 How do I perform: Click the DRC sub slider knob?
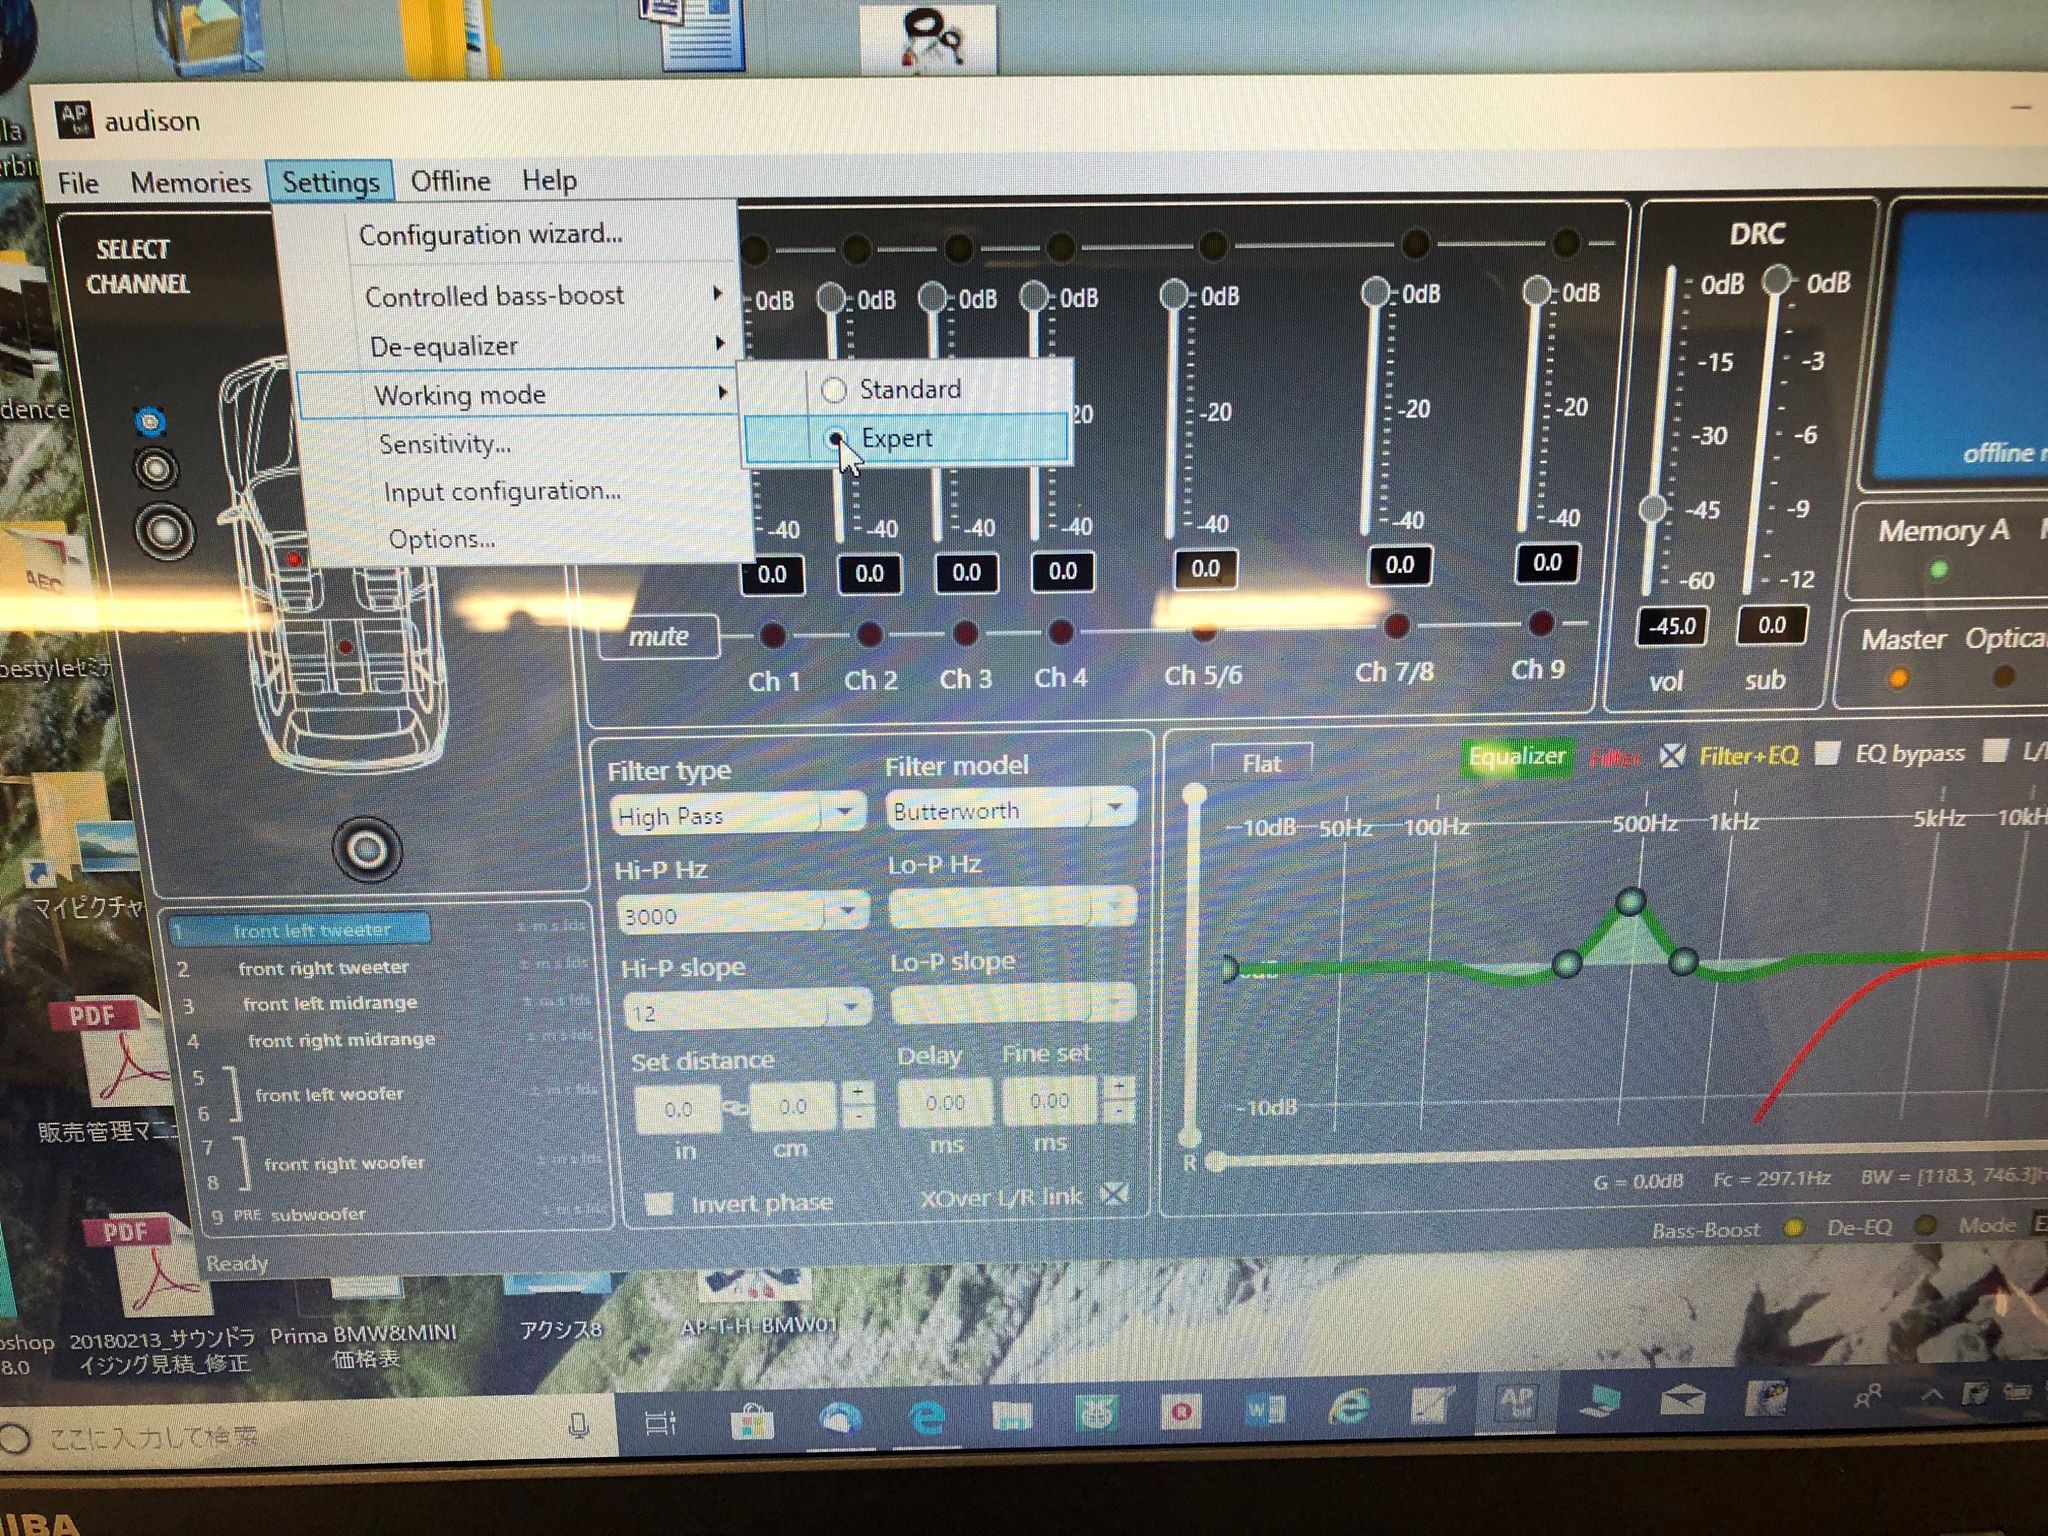point(1777,280)
